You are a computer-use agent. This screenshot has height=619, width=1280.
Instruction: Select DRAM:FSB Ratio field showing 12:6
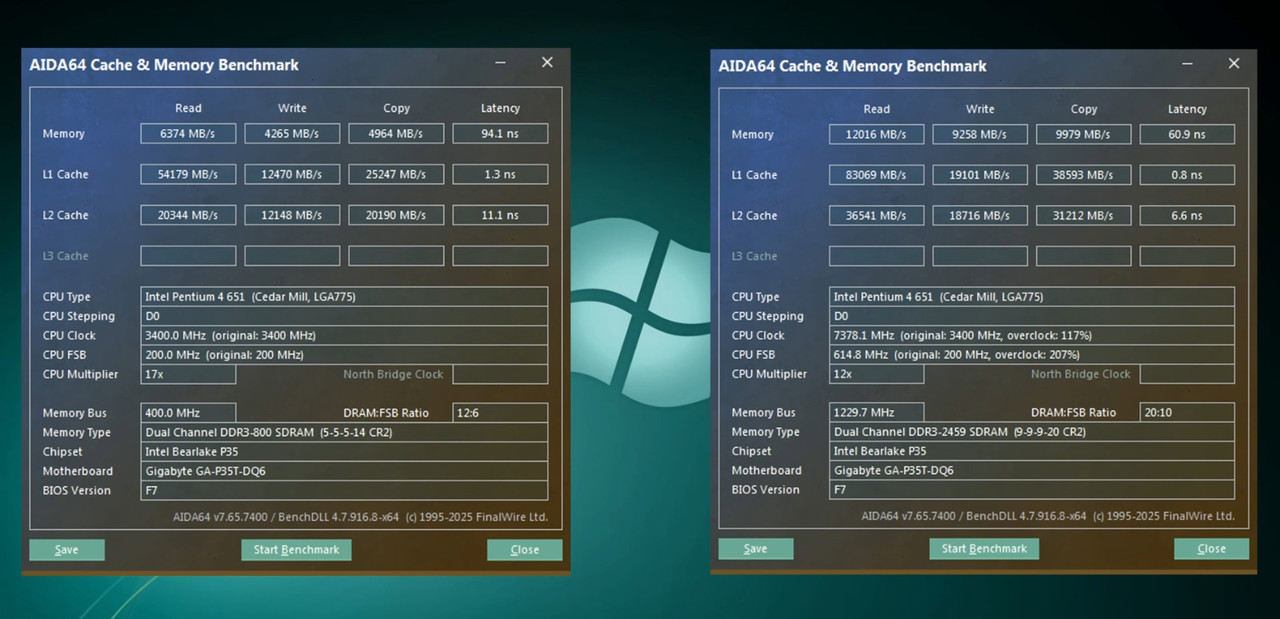[500, 413]
